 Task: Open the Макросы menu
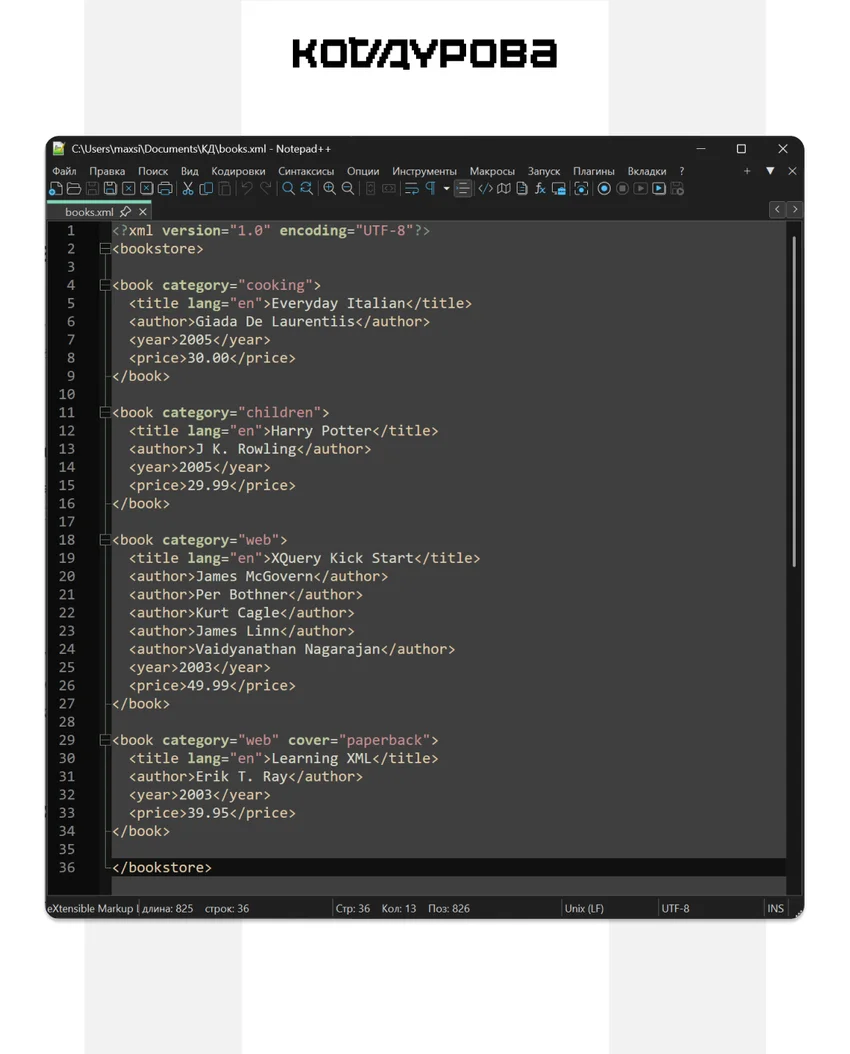[492, 171]
